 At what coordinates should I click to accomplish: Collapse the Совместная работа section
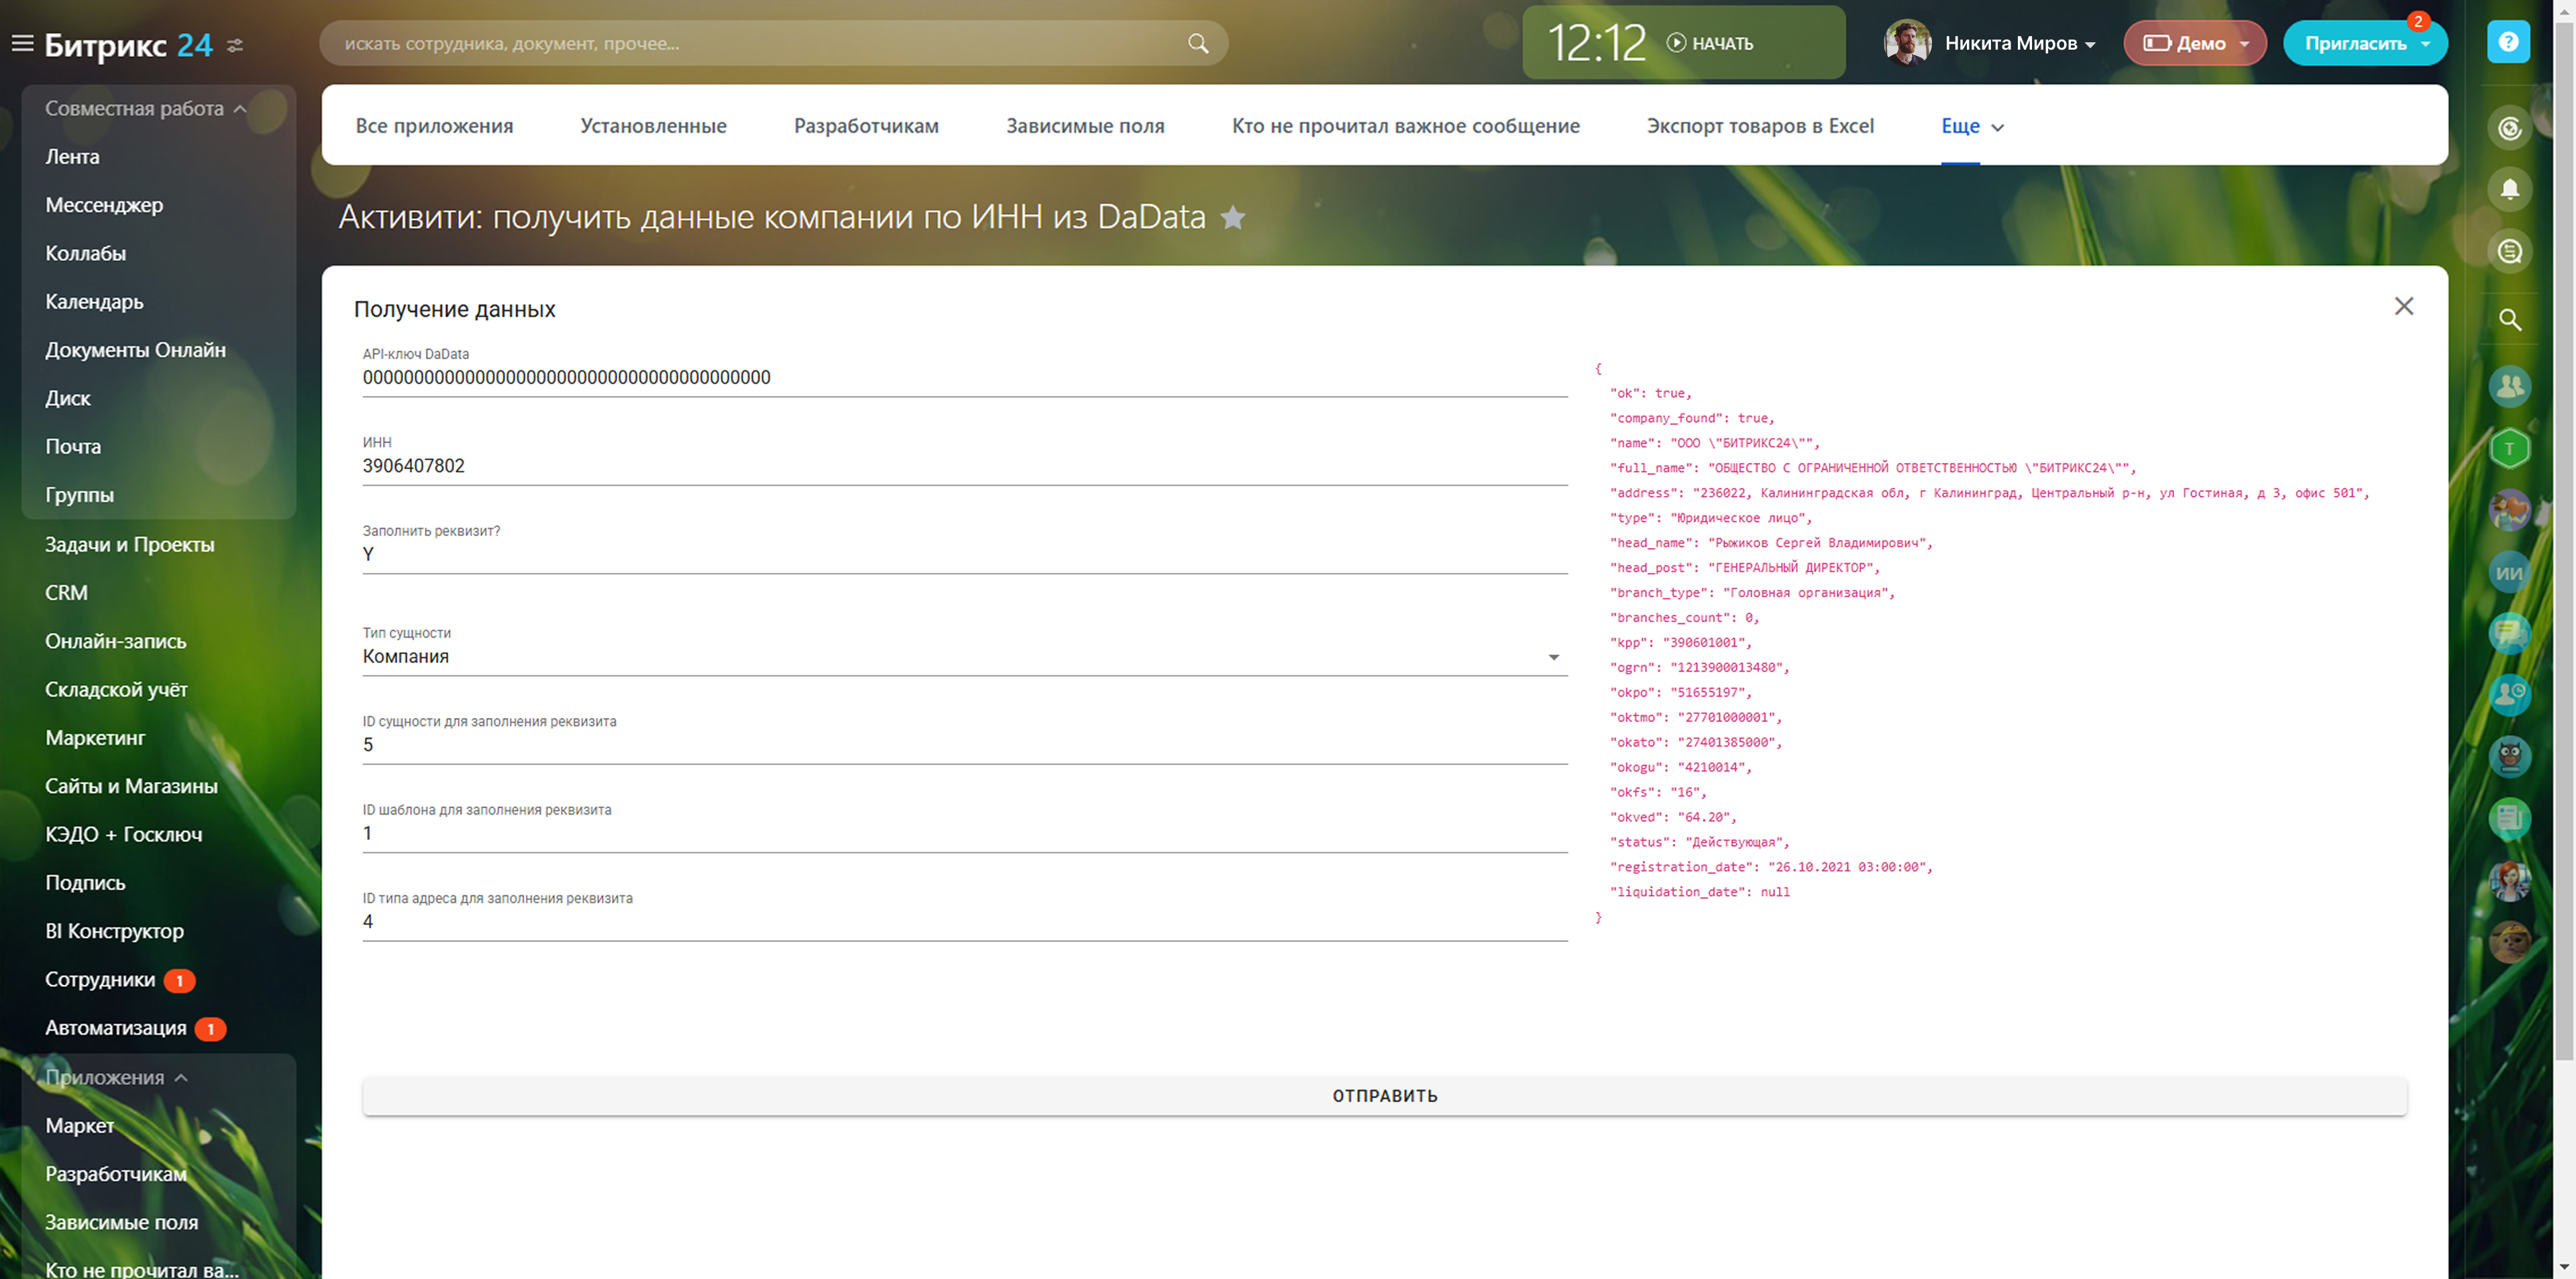click(240, 108)
